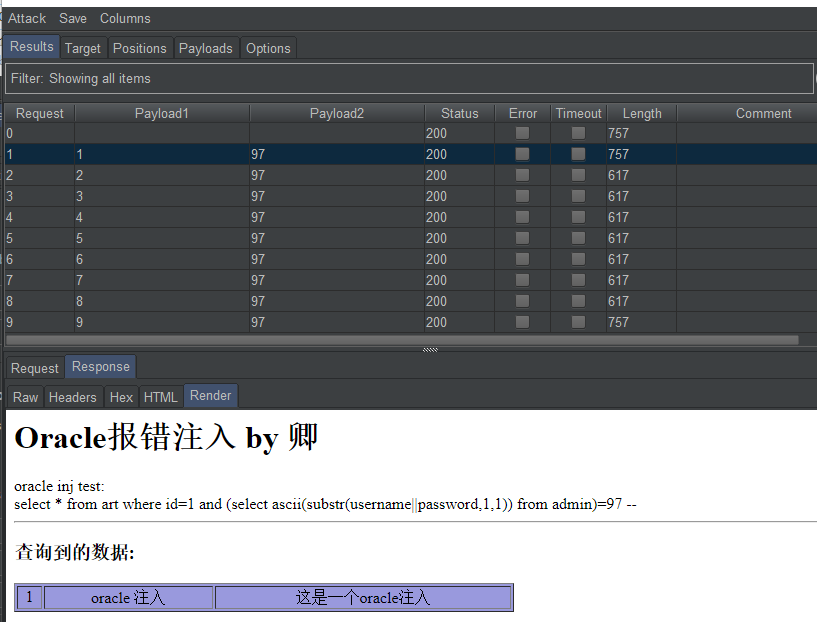Toggle Error checkbox in request 4 row
Image resolution: width=817 pixels, height=622 pixels.
(x=522, y=217)
